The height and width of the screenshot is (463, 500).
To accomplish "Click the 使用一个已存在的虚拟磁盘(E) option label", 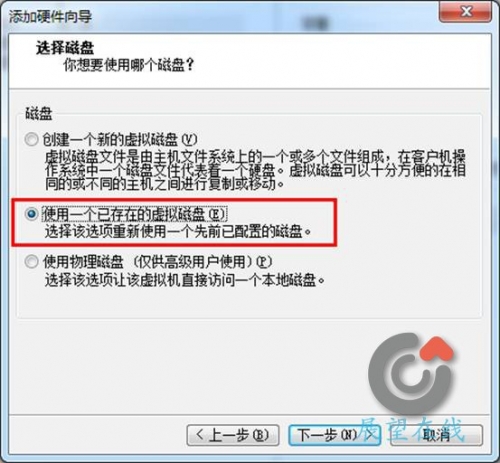I will 135,214.
